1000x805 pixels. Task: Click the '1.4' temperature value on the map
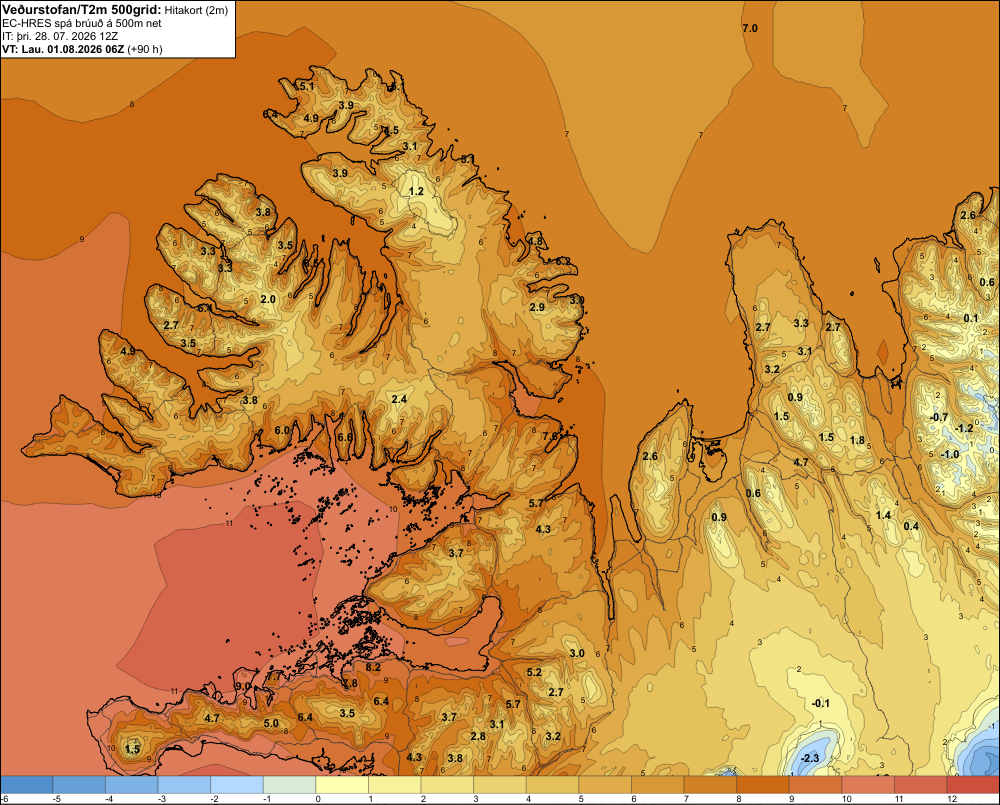click(x=883, y=515)
